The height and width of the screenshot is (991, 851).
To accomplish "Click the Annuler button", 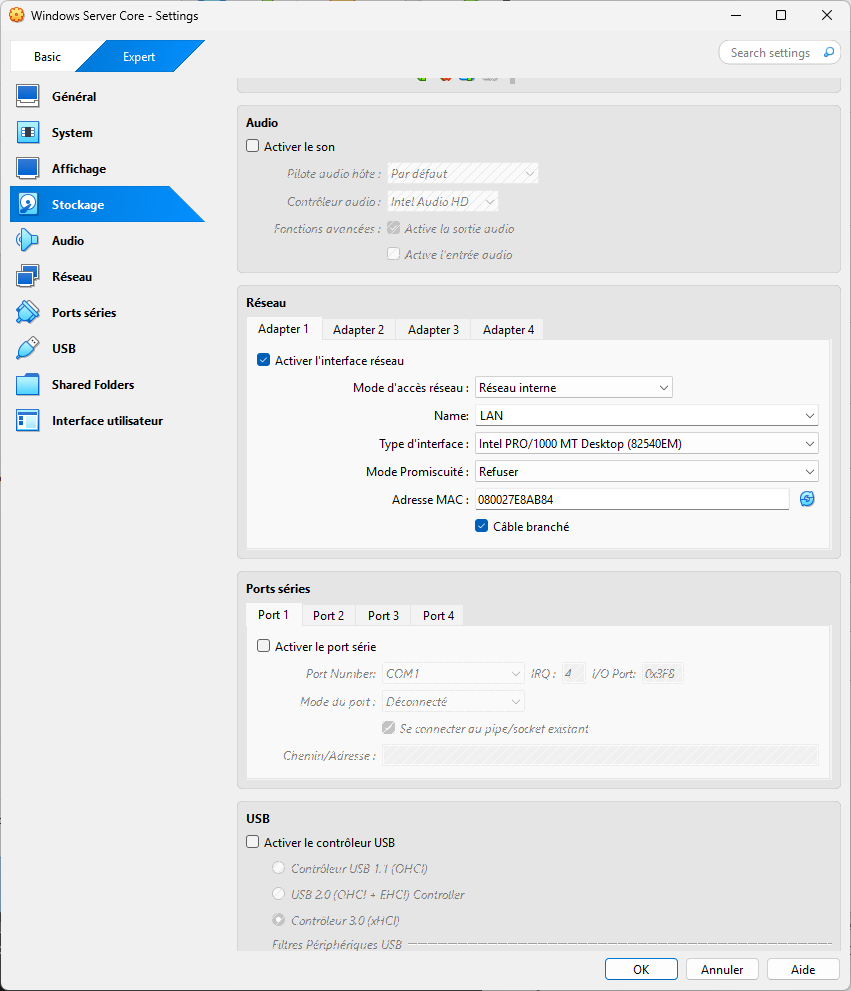I will [x=722, y=969].
